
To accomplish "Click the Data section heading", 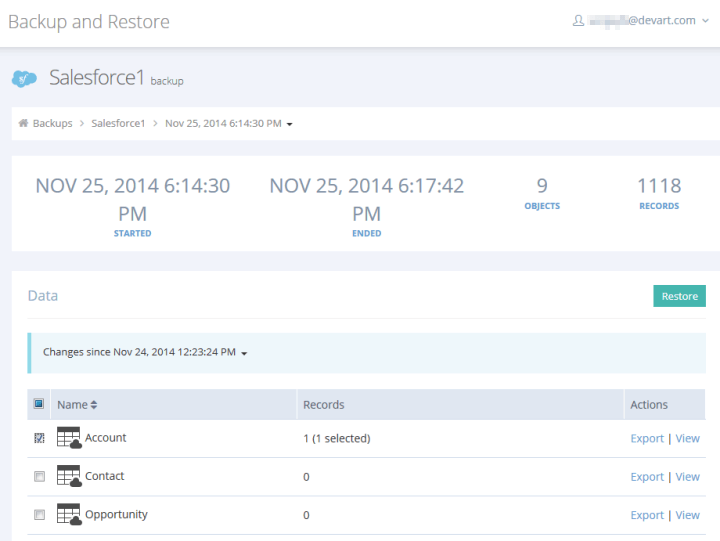I will pyautogui.click(x=43, y=296).
